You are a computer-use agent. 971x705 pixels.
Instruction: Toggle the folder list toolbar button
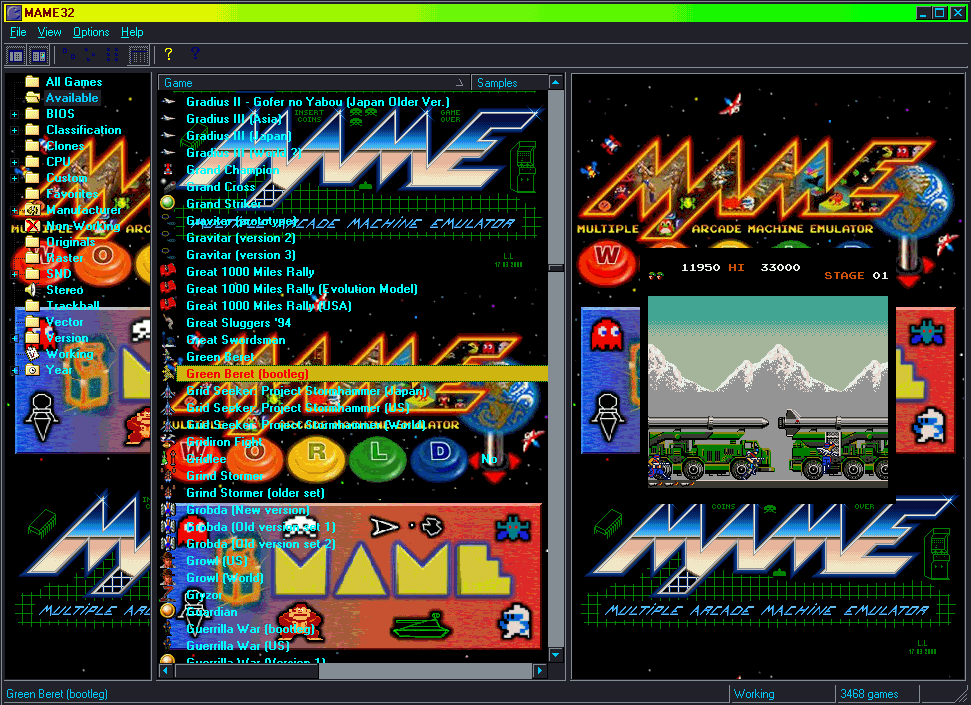(x=16, y=56)
